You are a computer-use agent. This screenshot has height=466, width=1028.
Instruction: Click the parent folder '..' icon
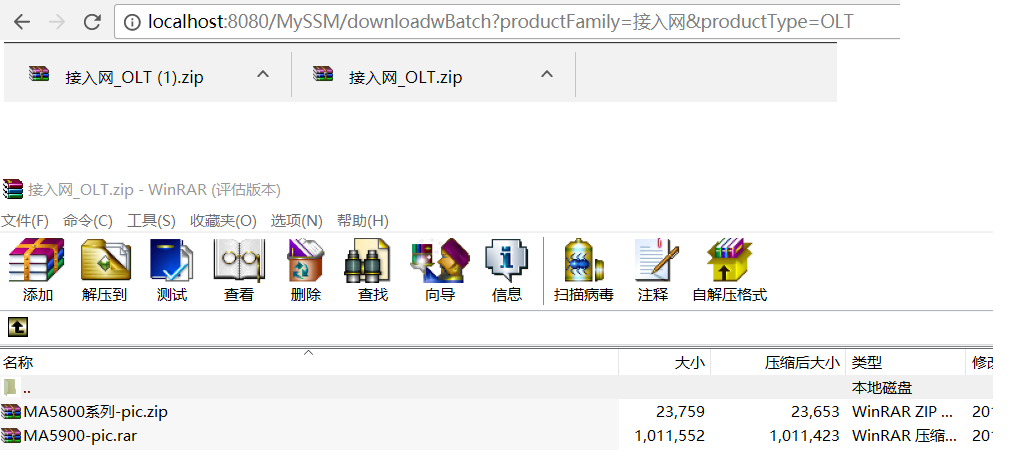(9, 387)
